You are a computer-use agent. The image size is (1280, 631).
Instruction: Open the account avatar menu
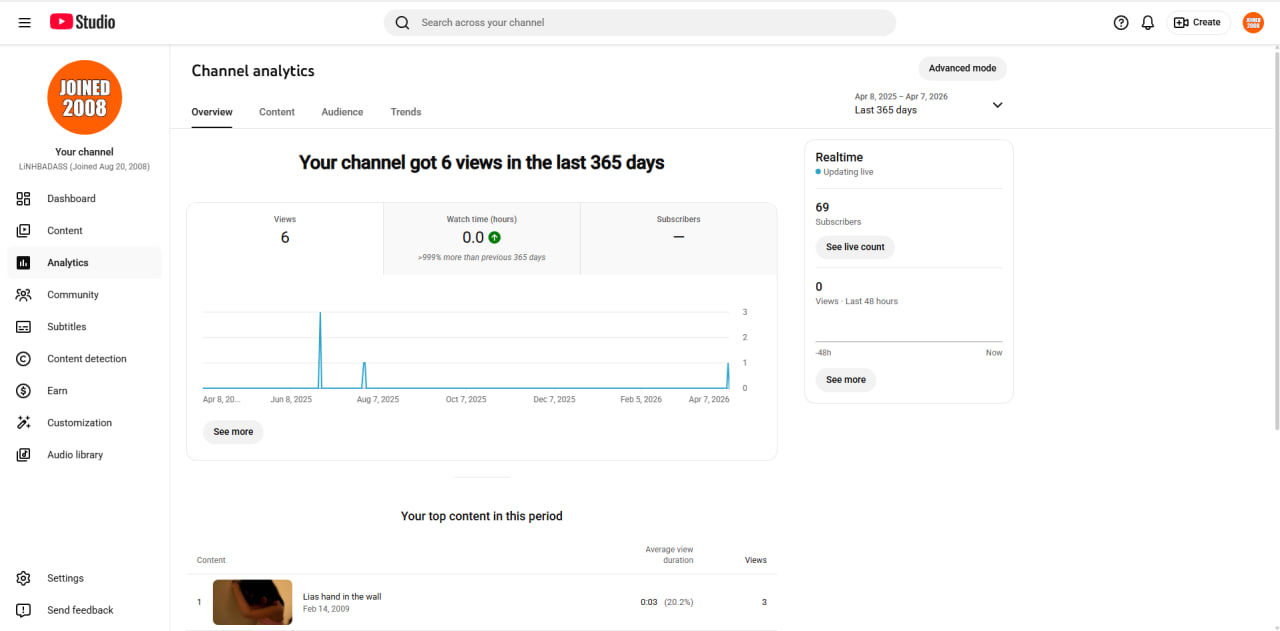pyautogui.click(x=1253, y=22)
